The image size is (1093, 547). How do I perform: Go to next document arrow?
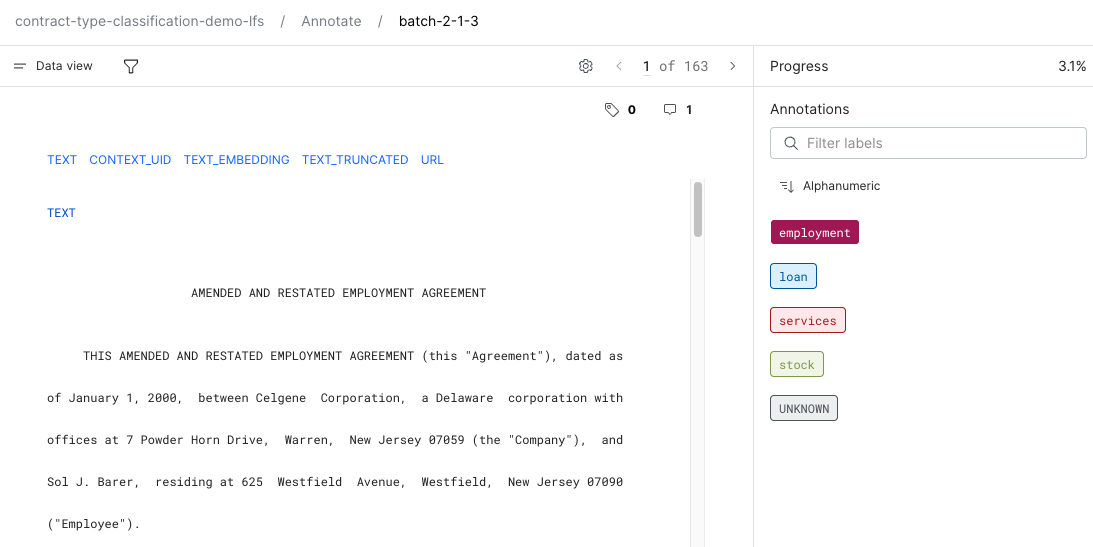click(733, 66)
